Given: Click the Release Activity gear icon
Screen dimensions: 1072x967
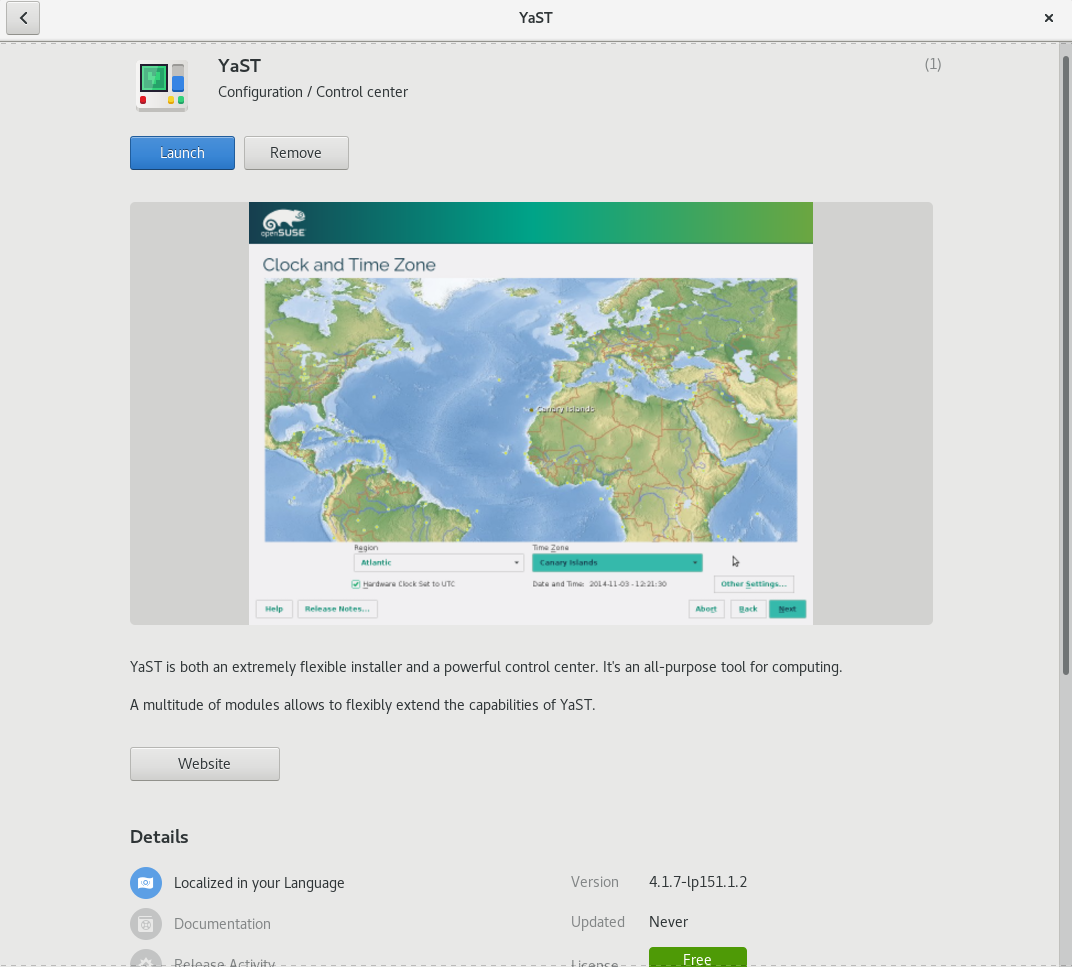Looking at the screenshot, I should coord(145,960).
